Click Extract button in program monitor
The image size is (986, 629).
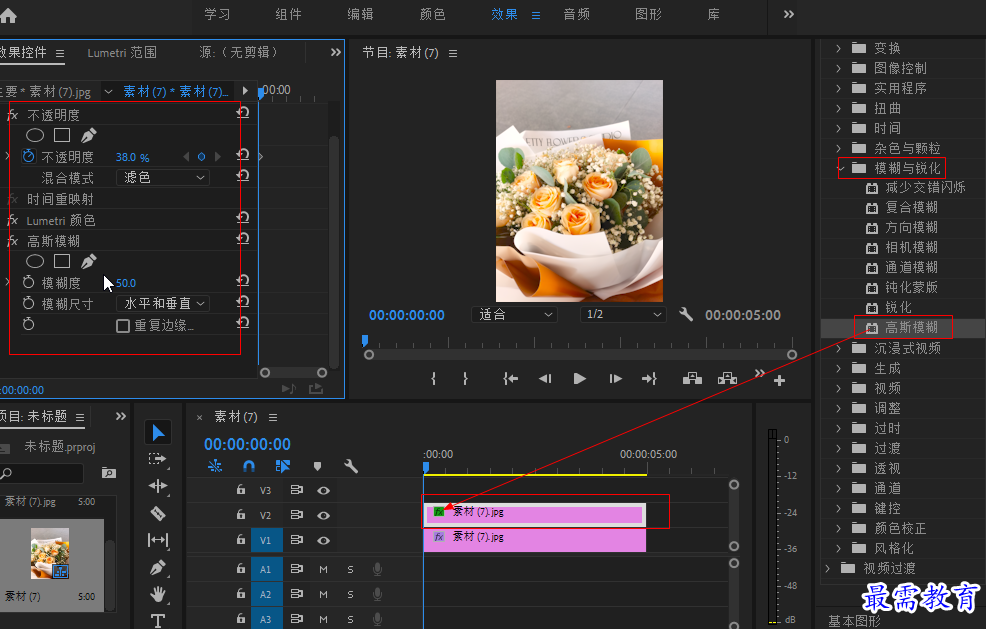(727, 378)
